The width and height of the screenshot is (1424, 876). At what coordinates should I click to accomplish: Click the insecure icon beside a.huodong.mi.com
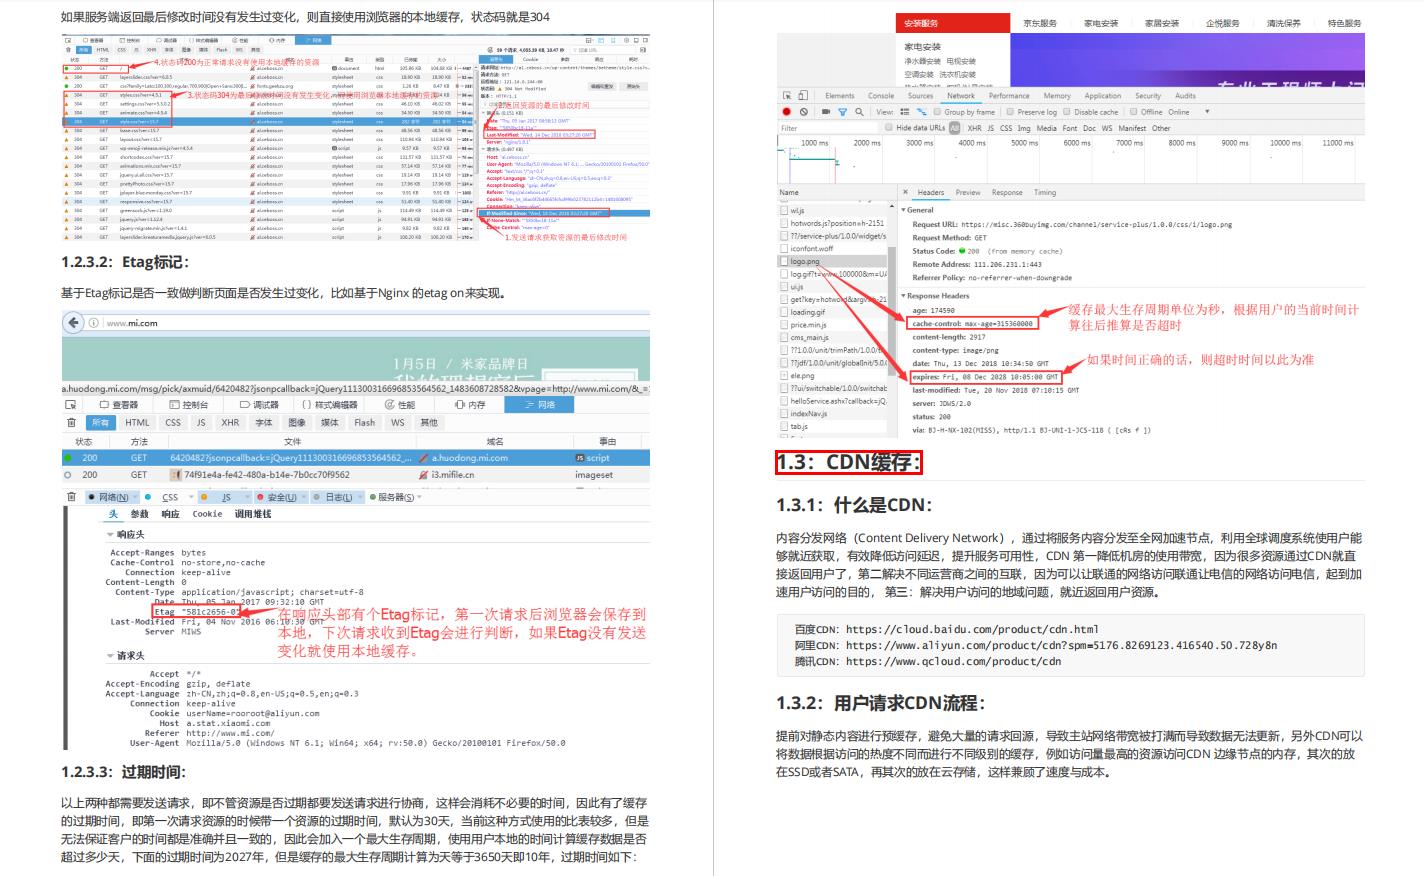click(x=424, y=458)
